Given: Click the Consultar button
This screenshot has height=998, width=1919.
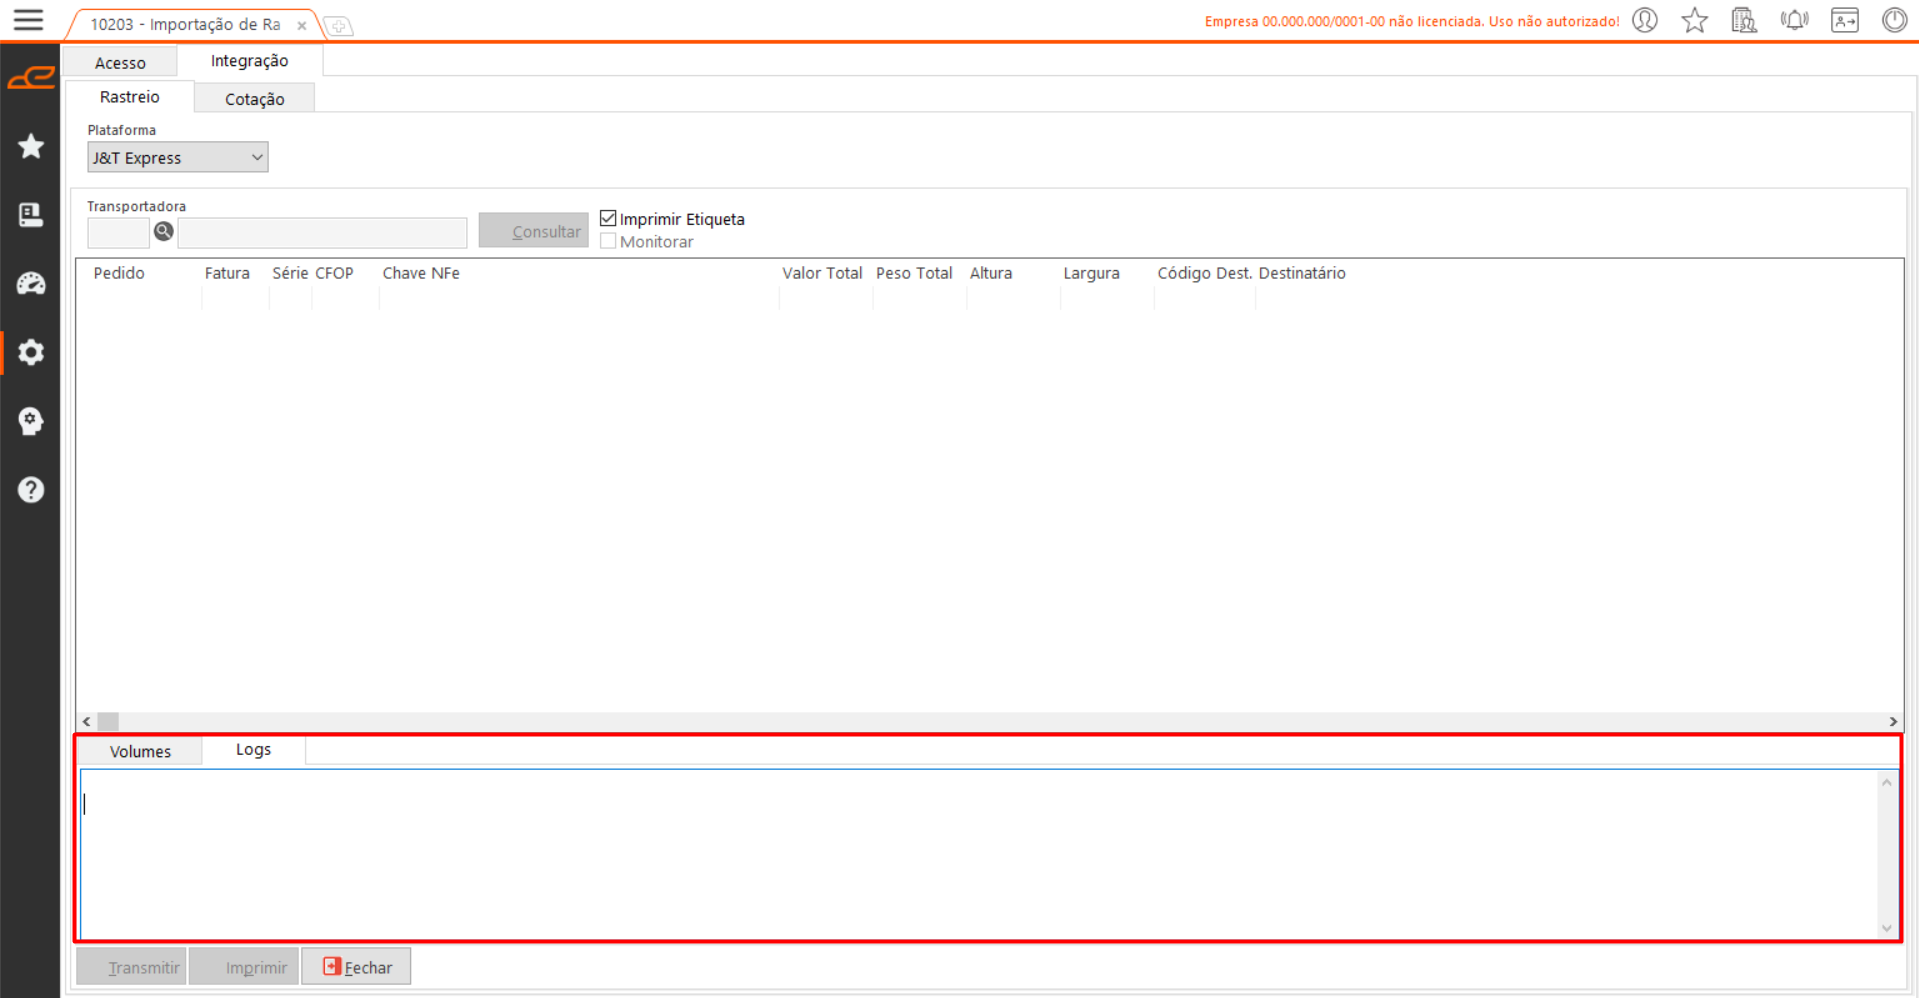Looking at the screenshot, I should 534,231.
